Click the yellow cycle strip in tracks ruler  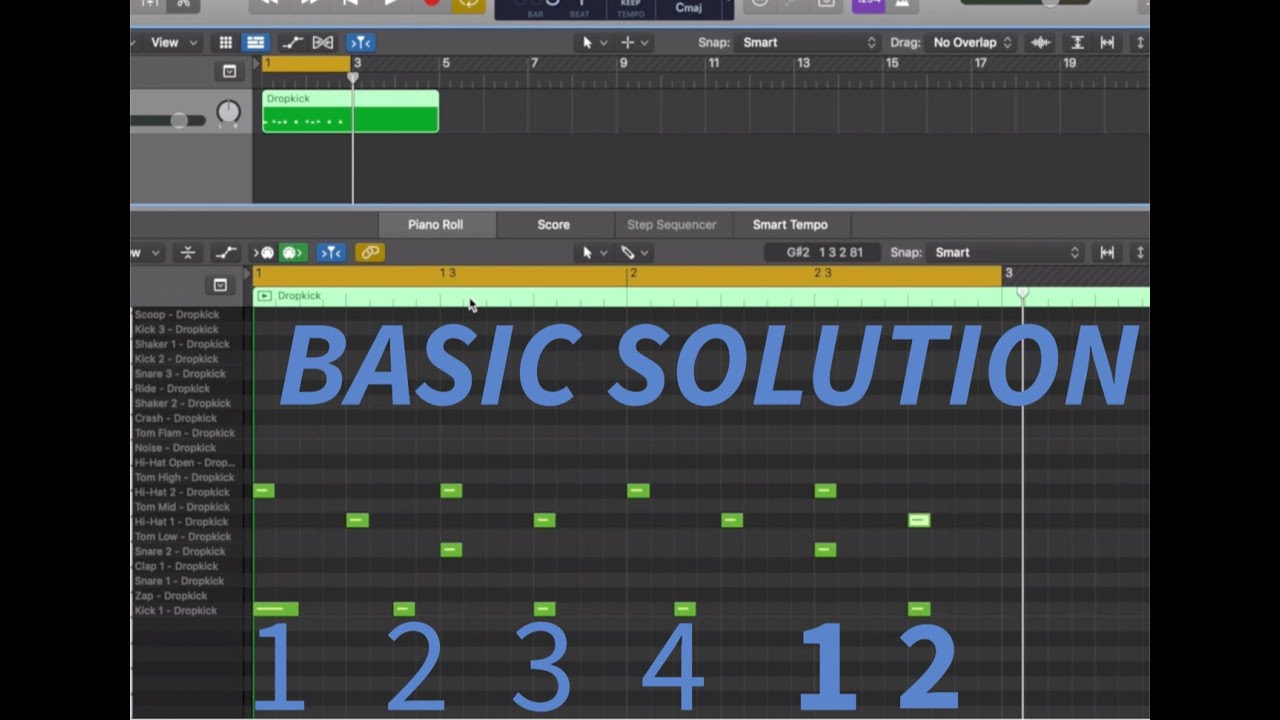coord(306,63)
